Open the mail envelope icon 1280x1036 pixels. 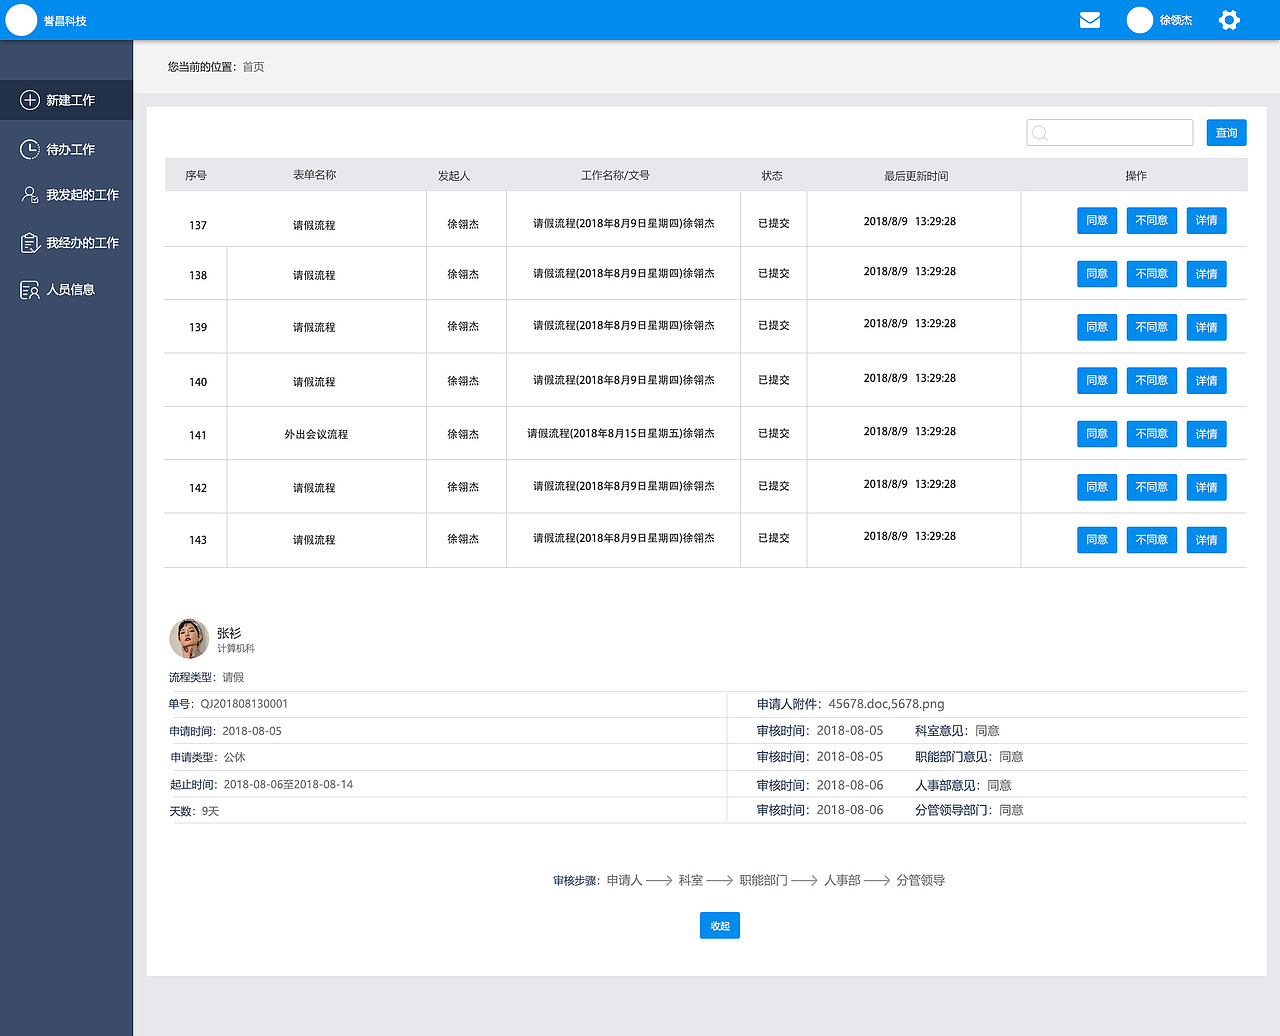[x=1090, y=20]
